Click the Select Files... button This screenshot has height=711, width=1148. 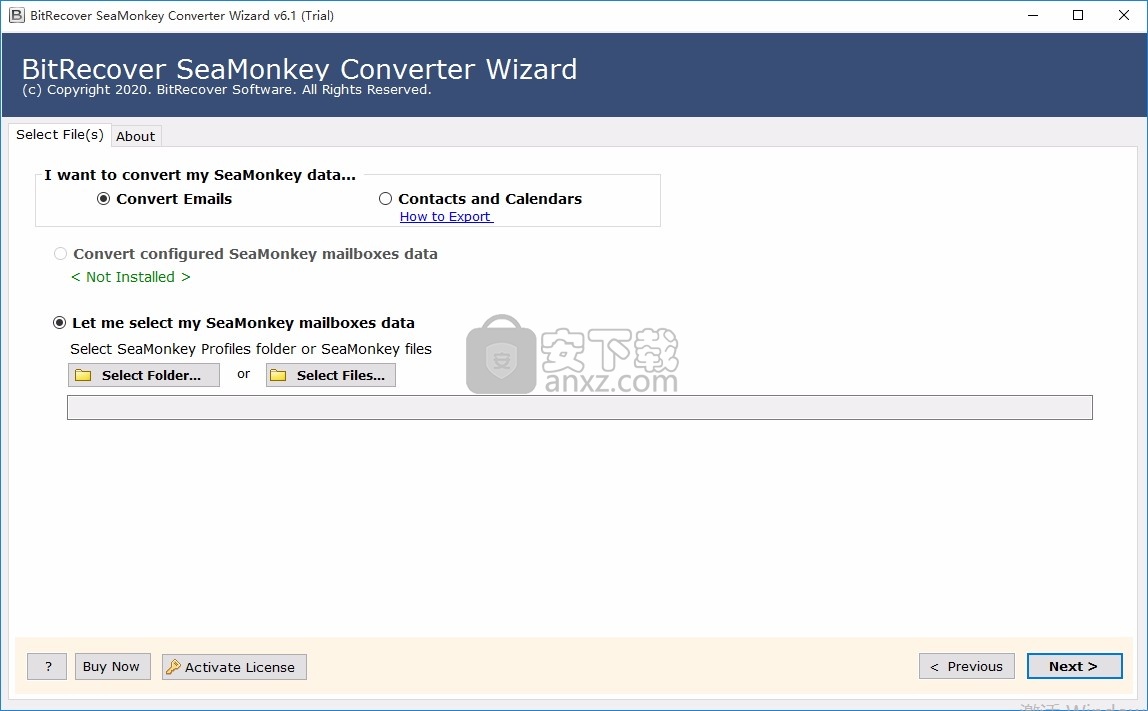(x=331, y=375)
